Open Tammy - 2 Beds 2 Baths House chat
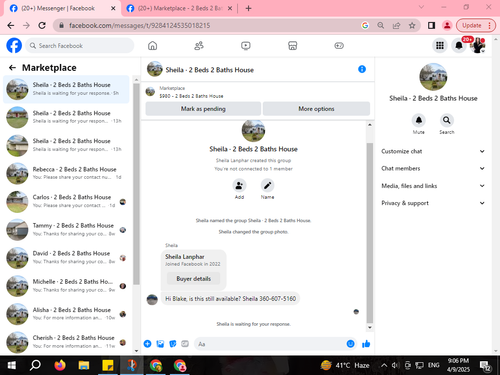 click(66, 230)
